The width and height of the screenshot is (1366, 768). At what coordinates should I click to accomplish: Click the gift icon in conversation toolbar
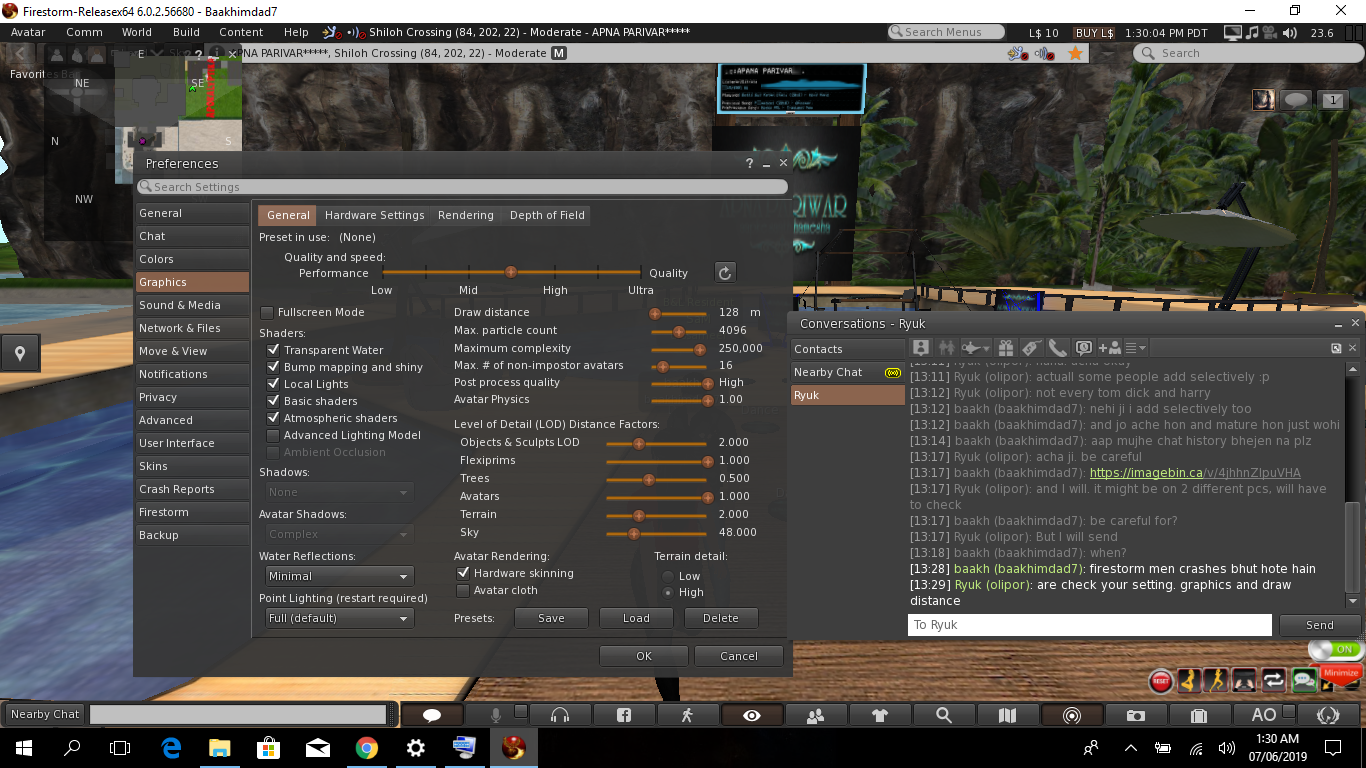pos(1006,347)
